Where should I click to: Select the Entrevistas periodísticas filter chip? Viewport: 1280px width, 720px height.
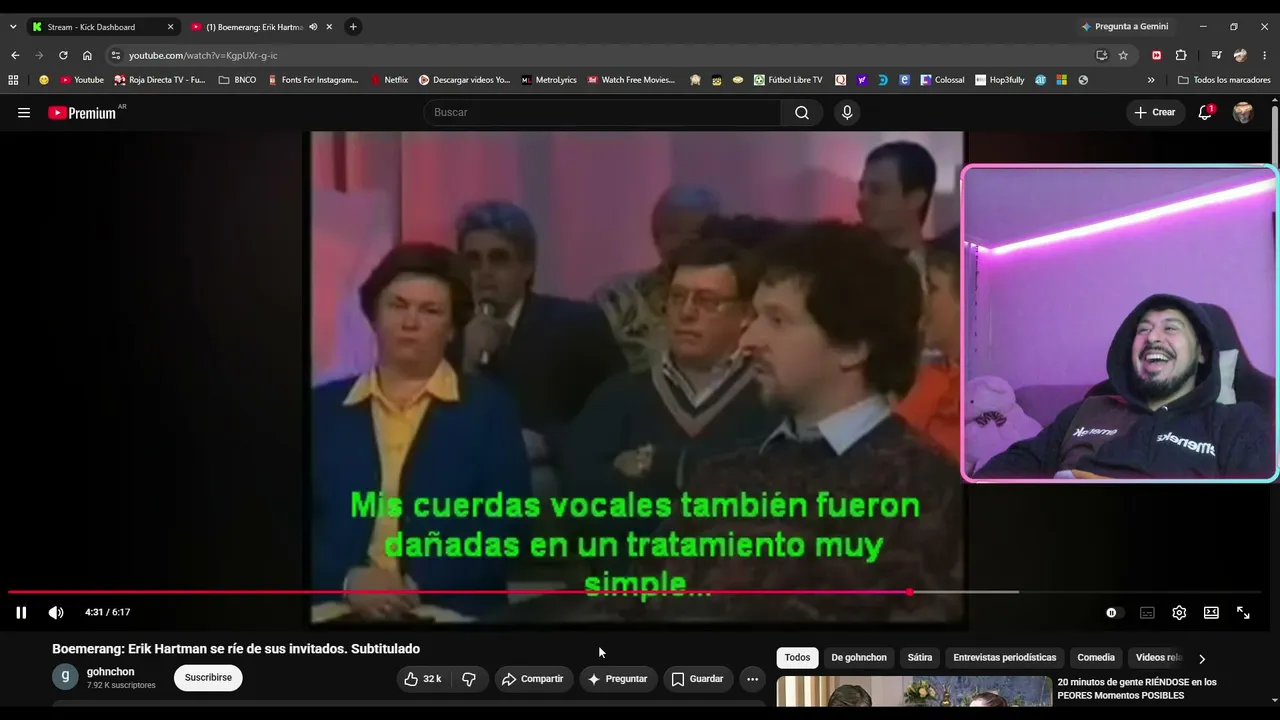pos(1005,658)
